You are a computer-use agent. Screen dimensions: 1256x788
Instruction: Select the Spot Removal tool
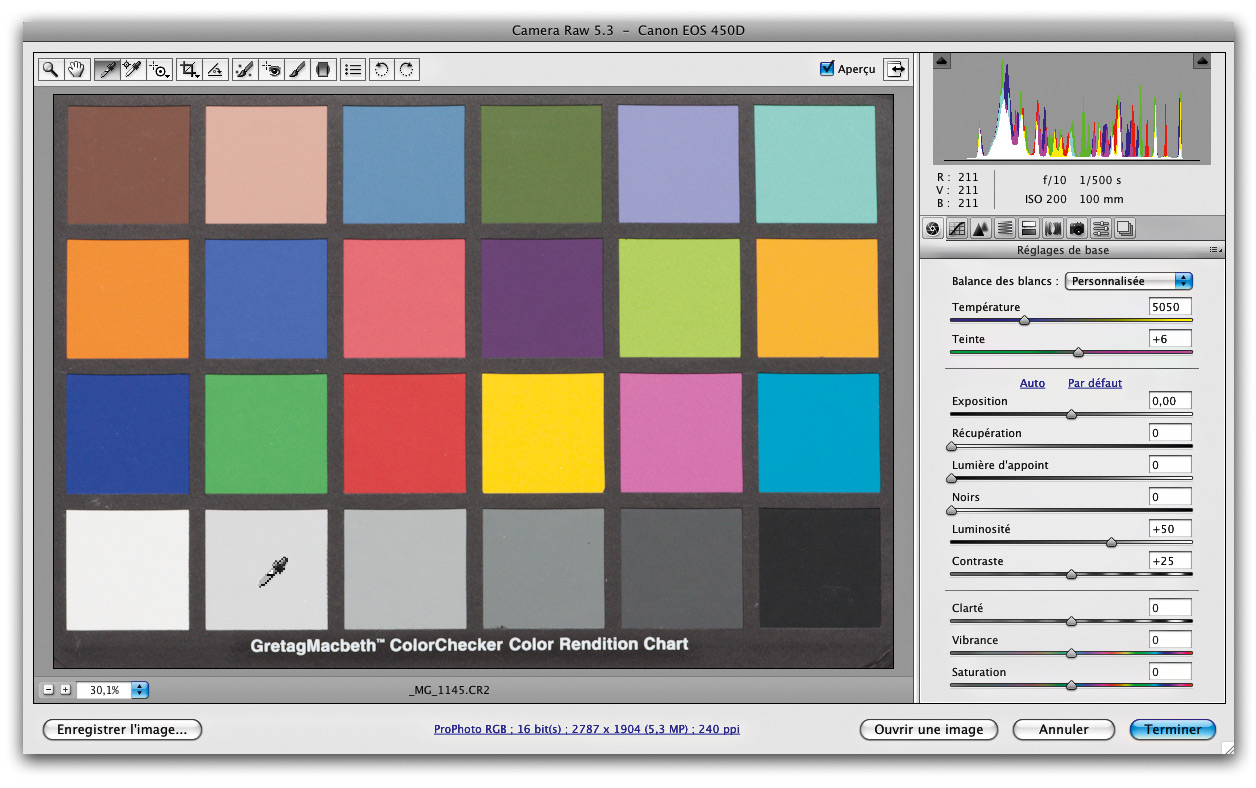[x=243, y=69]
